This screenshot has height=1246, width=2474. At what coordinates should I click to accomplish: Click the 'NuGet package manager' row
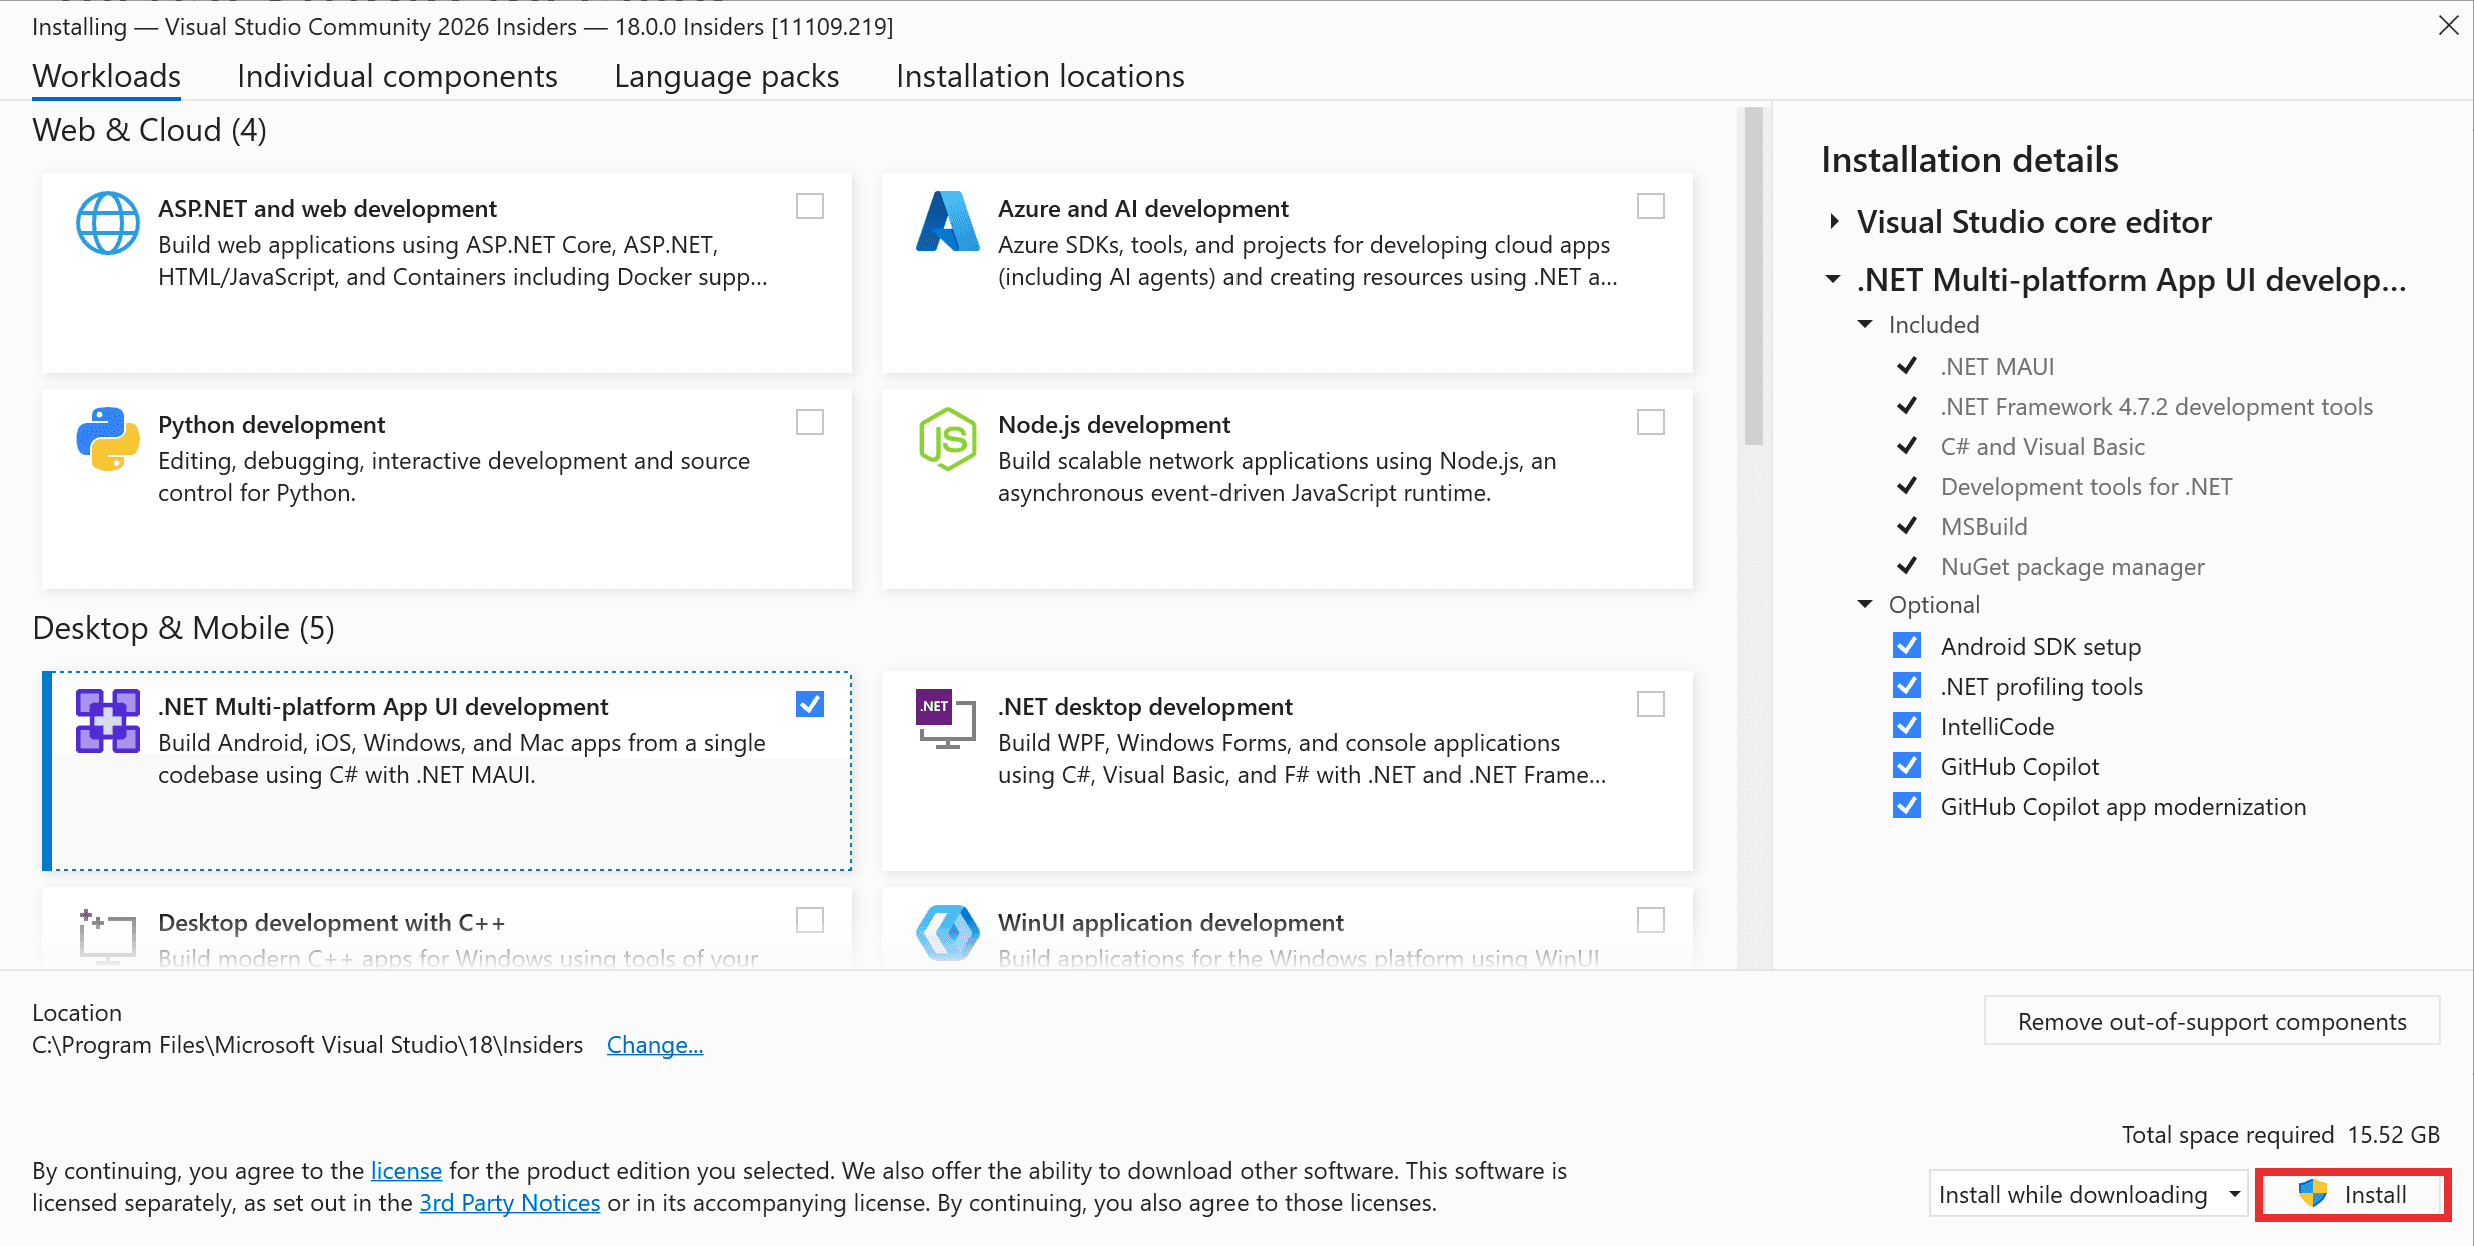pyautogui.click(x=2072, y=566)
